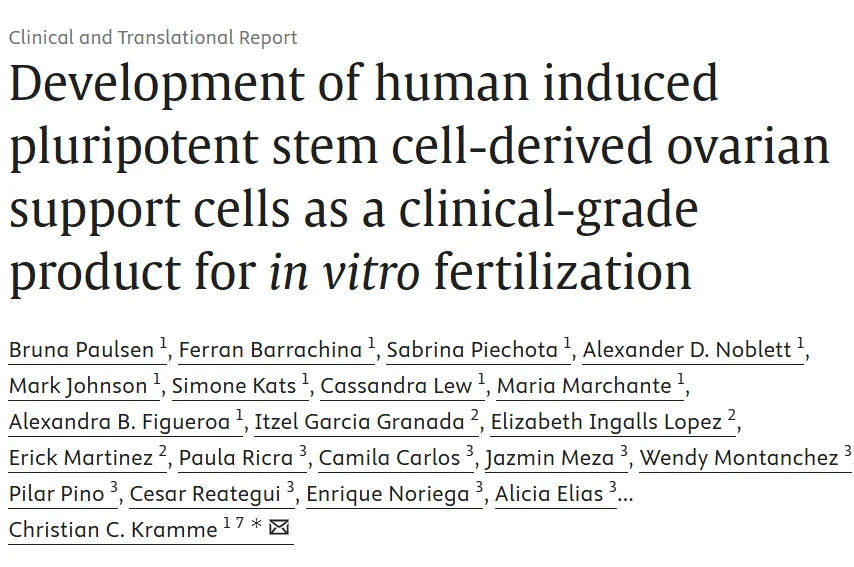Viewport: 854px width, 567px height.
Task: Open Alexander D. Noblett author details
Action: (x=687, y=350)
